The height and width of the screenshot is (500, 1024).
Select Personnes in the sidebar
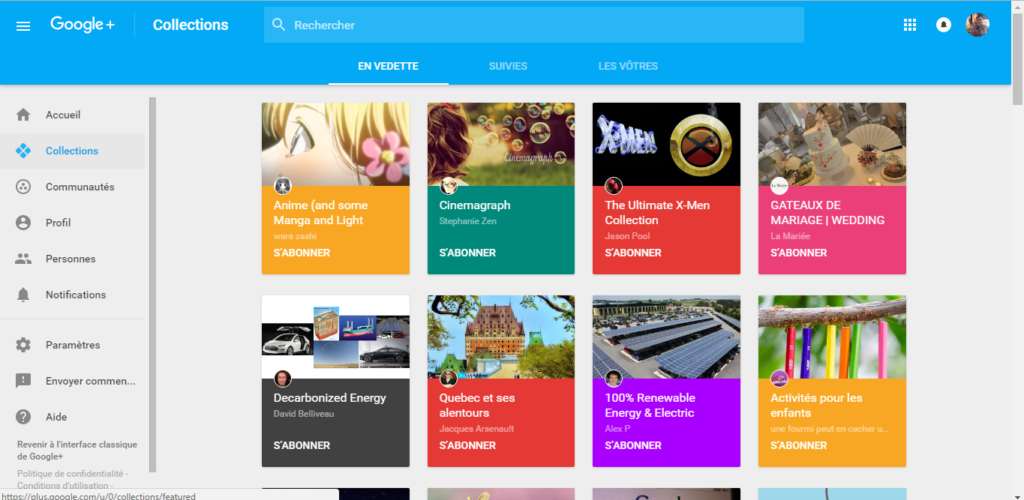click(72, 258)
